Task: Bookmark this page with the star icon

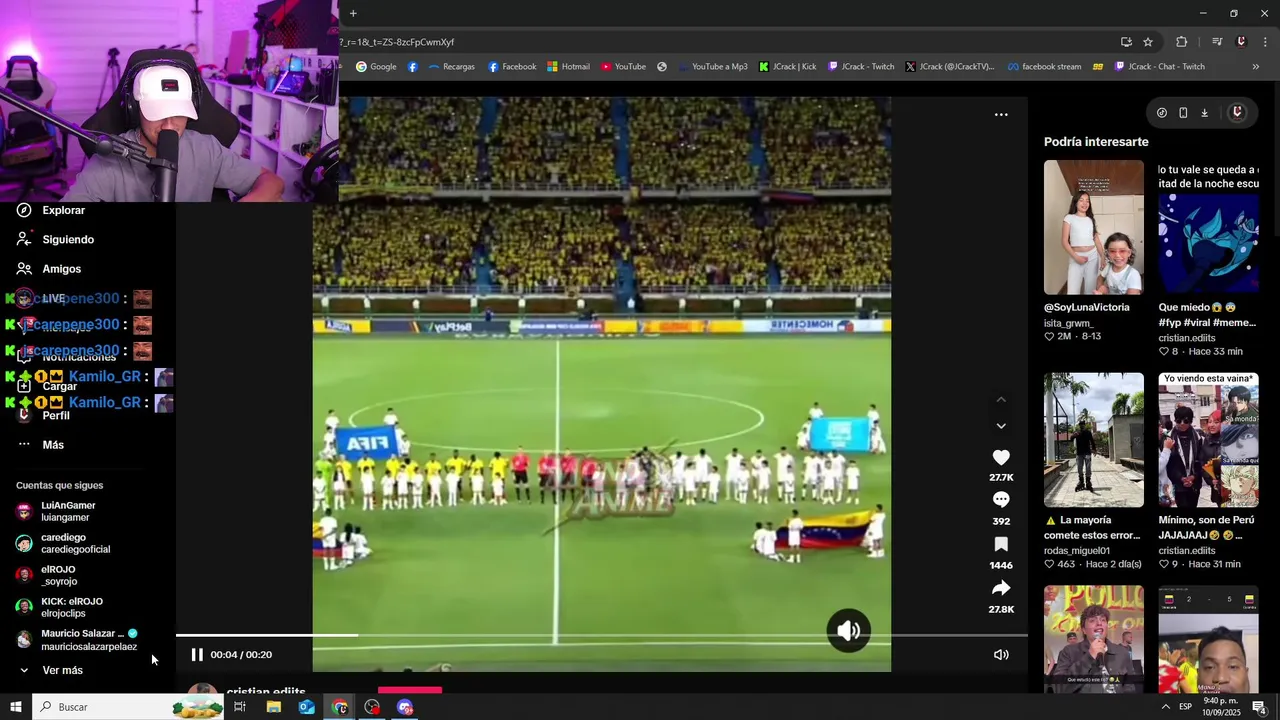Action: [1148, 42]
